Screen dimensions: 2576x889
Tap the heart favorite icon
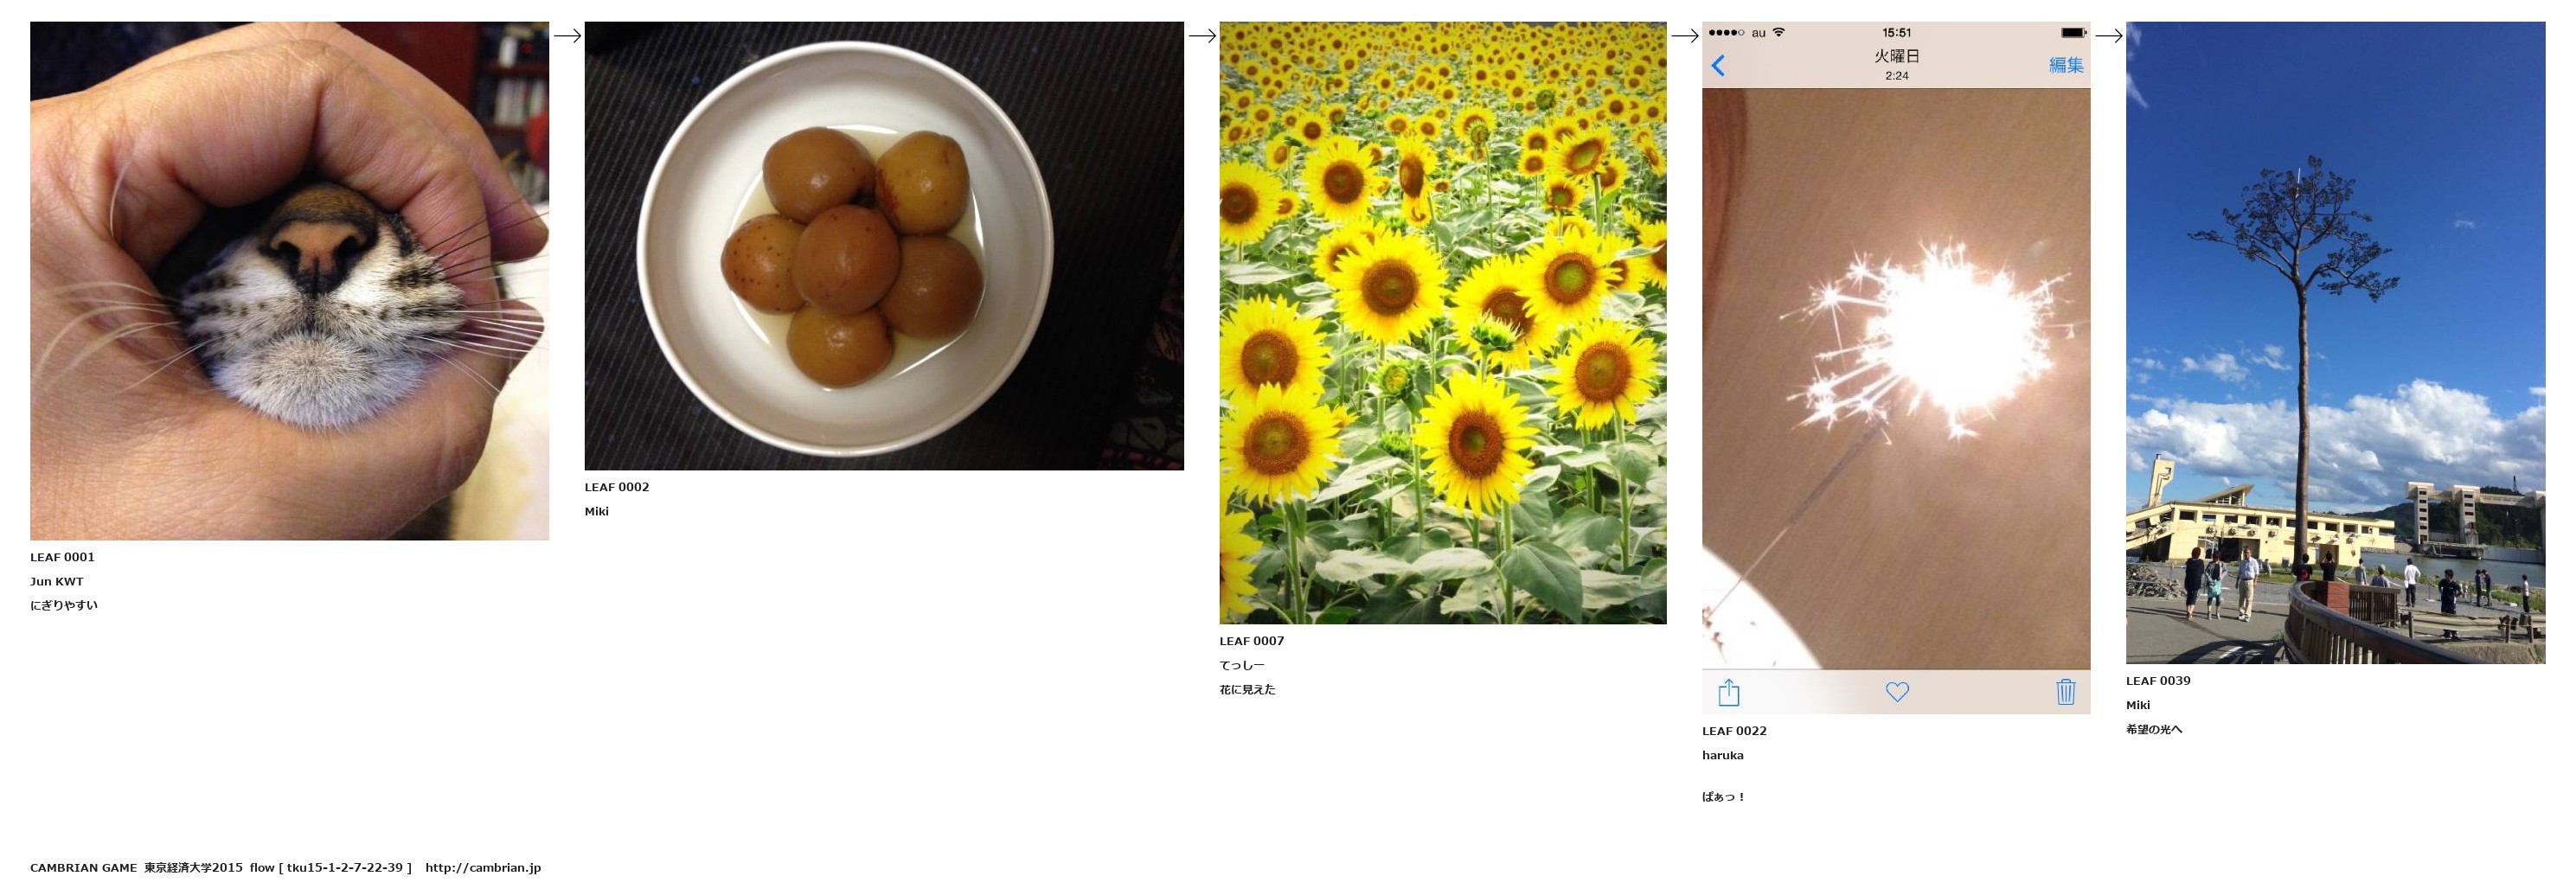(x=1897, y=692)
